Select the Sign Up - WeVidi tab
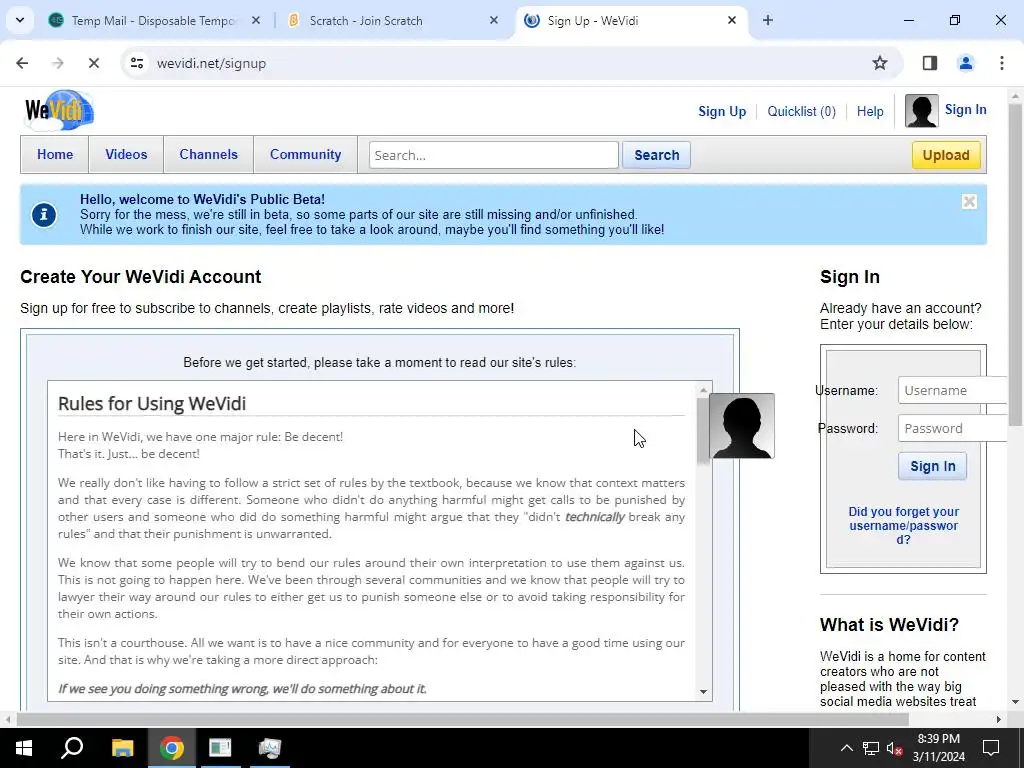 coord(631,20)
